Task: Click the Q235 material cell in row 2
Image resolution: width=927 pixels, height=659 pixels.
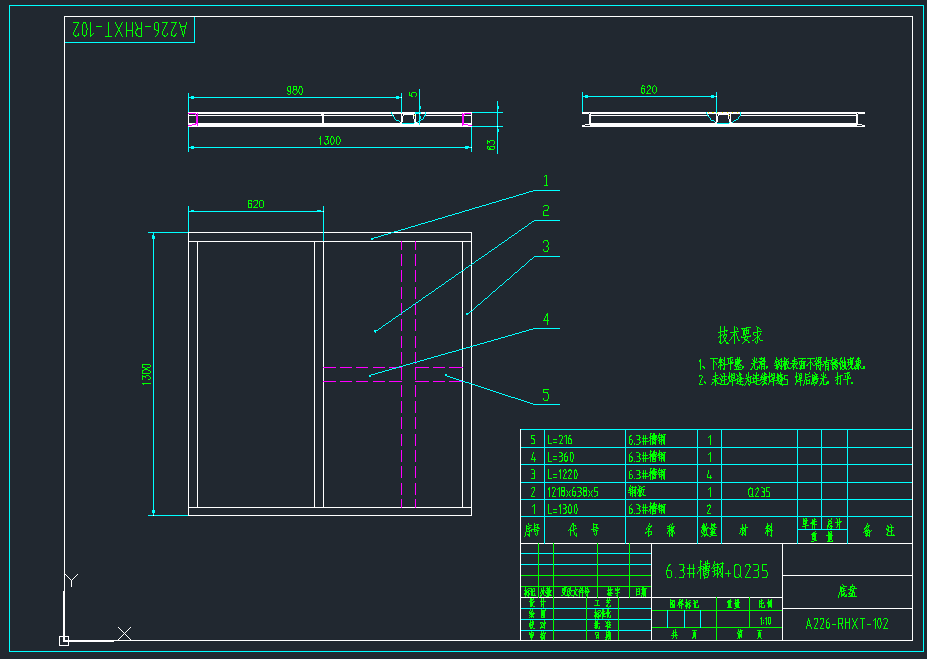Action: 759,492
